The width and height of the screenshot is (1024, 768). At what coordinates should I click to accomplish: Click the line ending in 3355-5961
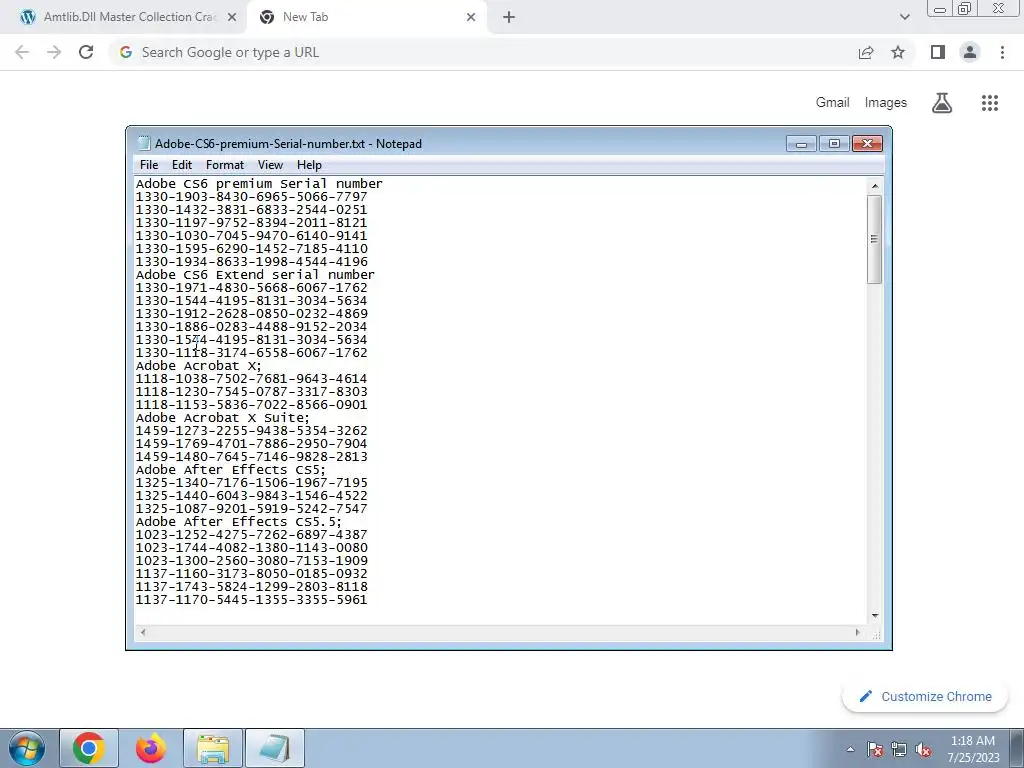point(251,600)
